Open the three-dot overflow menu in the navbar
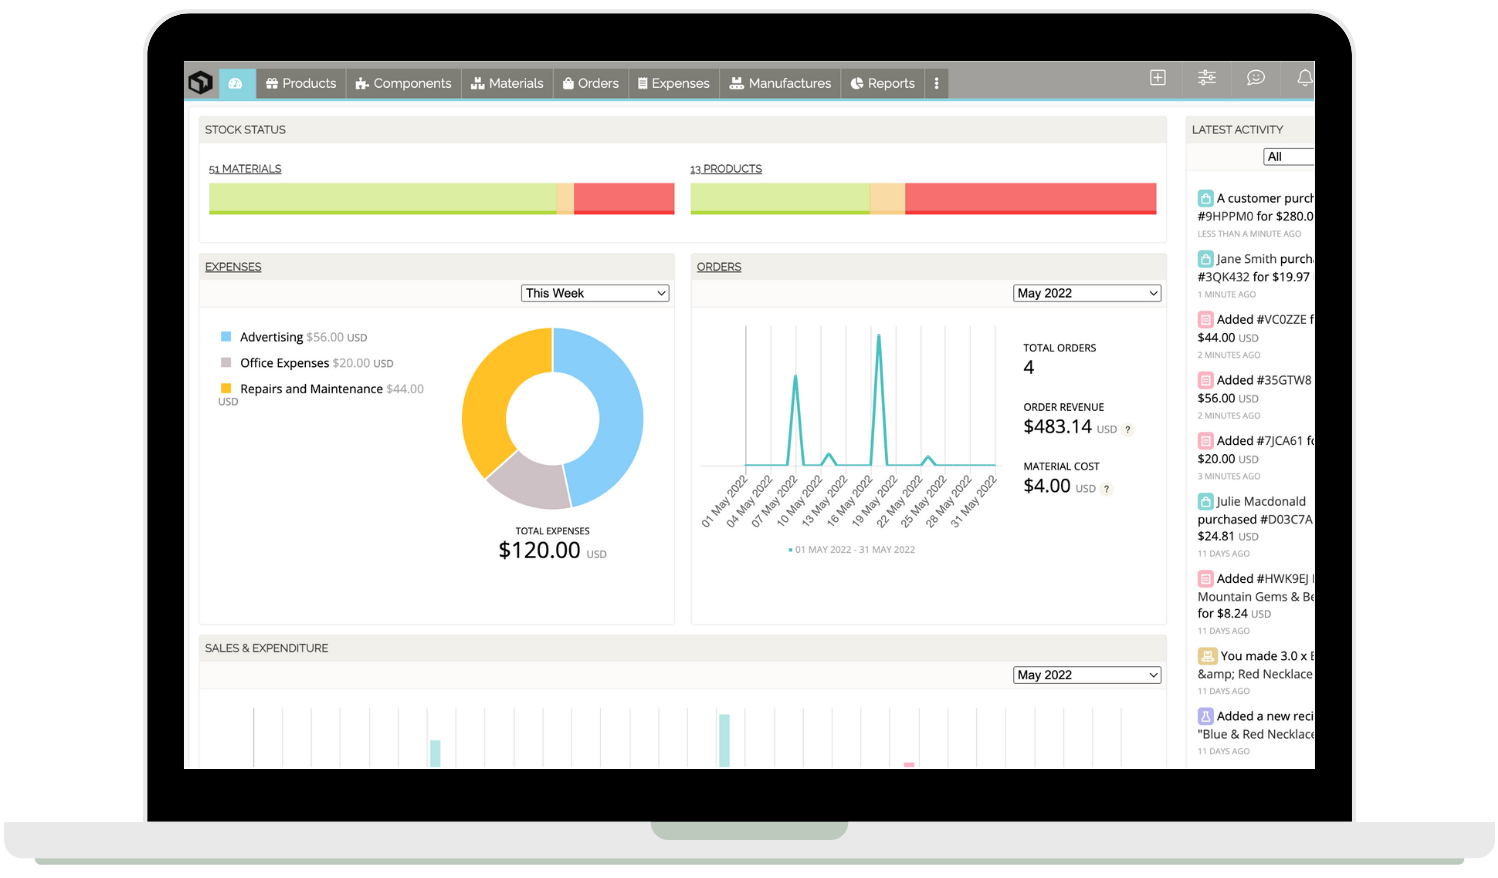The image size is (1498, 878). 936,83
